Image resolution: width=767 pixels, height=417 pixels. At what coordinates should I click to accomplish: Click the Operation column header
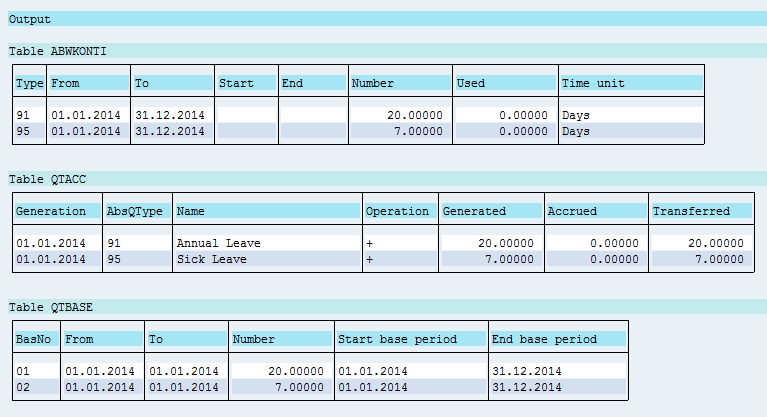(x=398, y=211)
